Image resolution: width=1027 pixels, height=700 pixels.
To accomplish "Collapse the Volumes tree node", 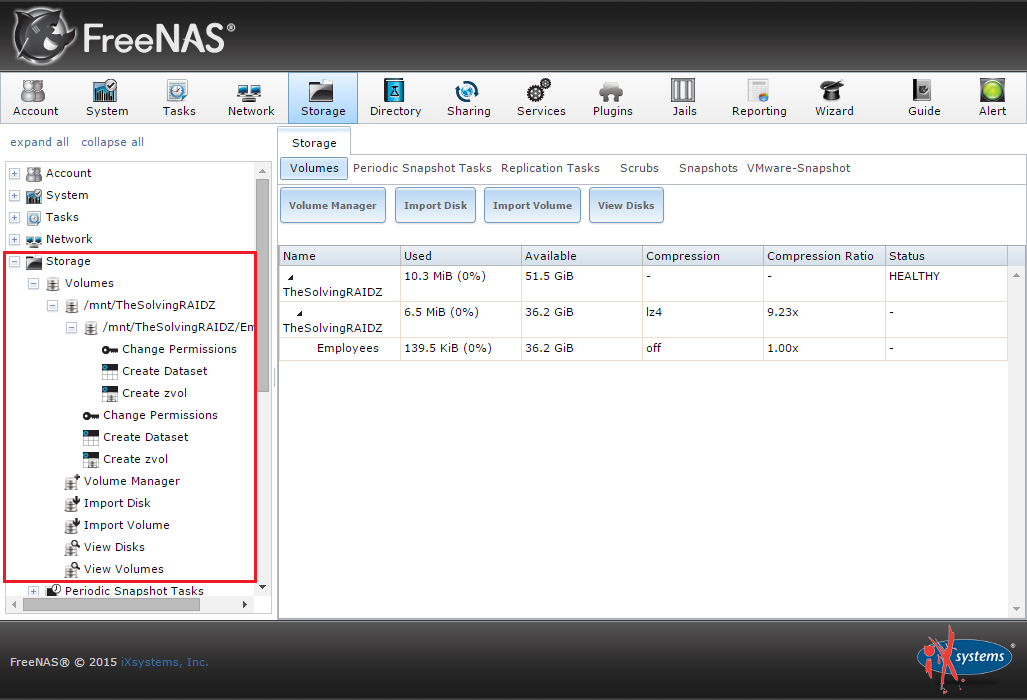I will coord(33,284).
